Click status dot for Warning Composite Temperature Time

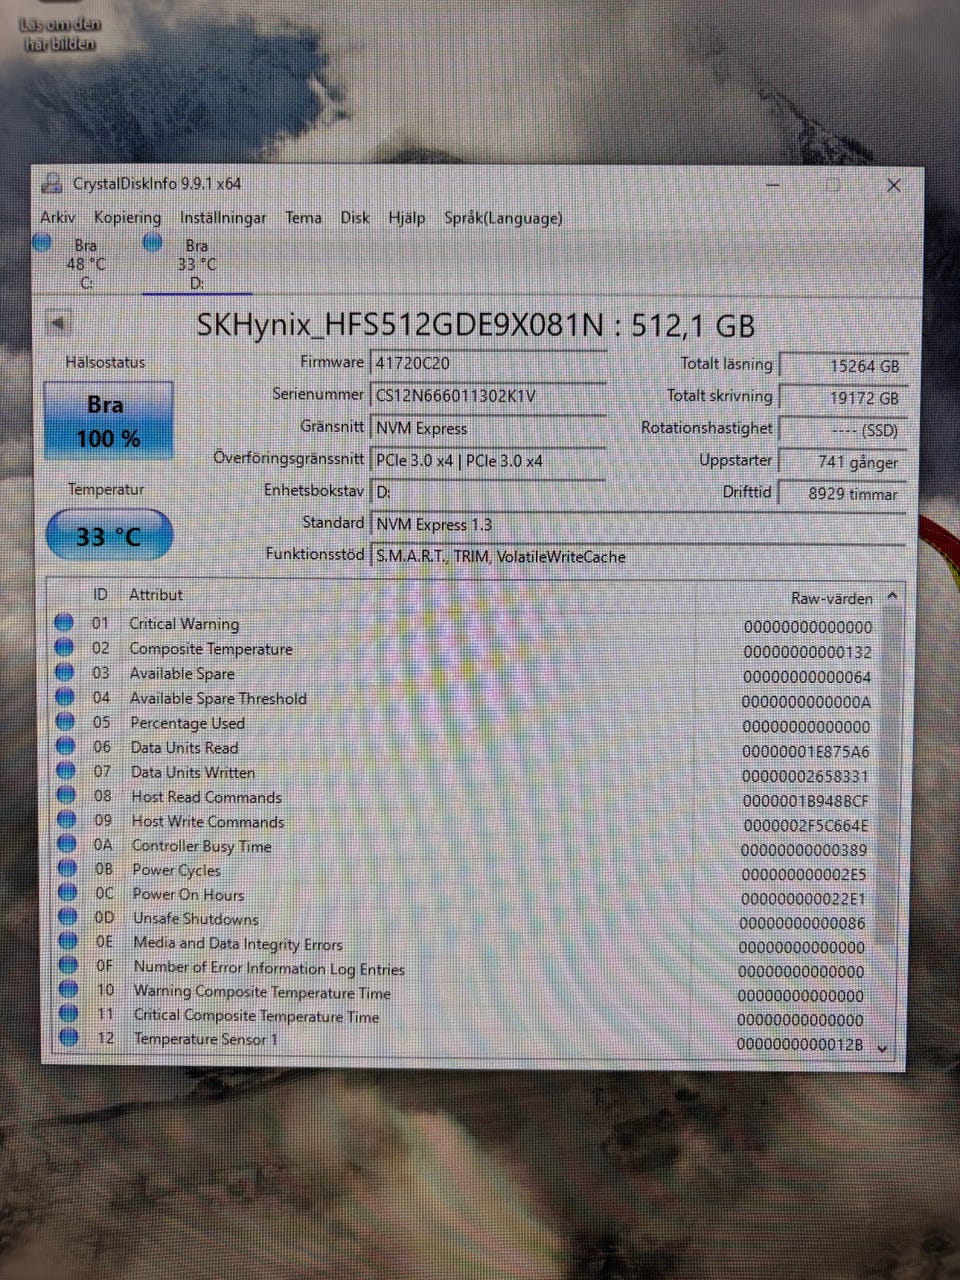69,990
